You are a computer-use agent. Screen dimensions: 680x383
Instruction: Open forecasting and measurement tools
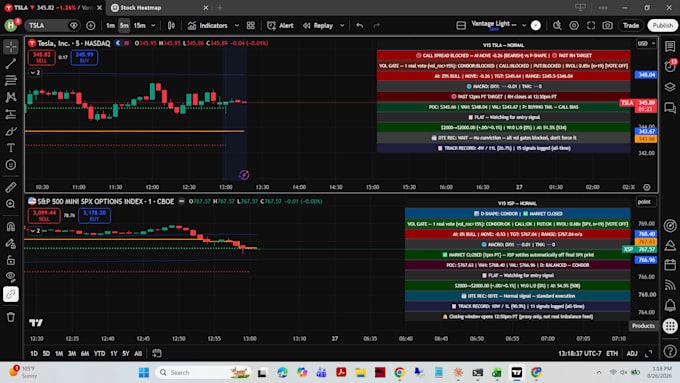click(x=11, y=114)
